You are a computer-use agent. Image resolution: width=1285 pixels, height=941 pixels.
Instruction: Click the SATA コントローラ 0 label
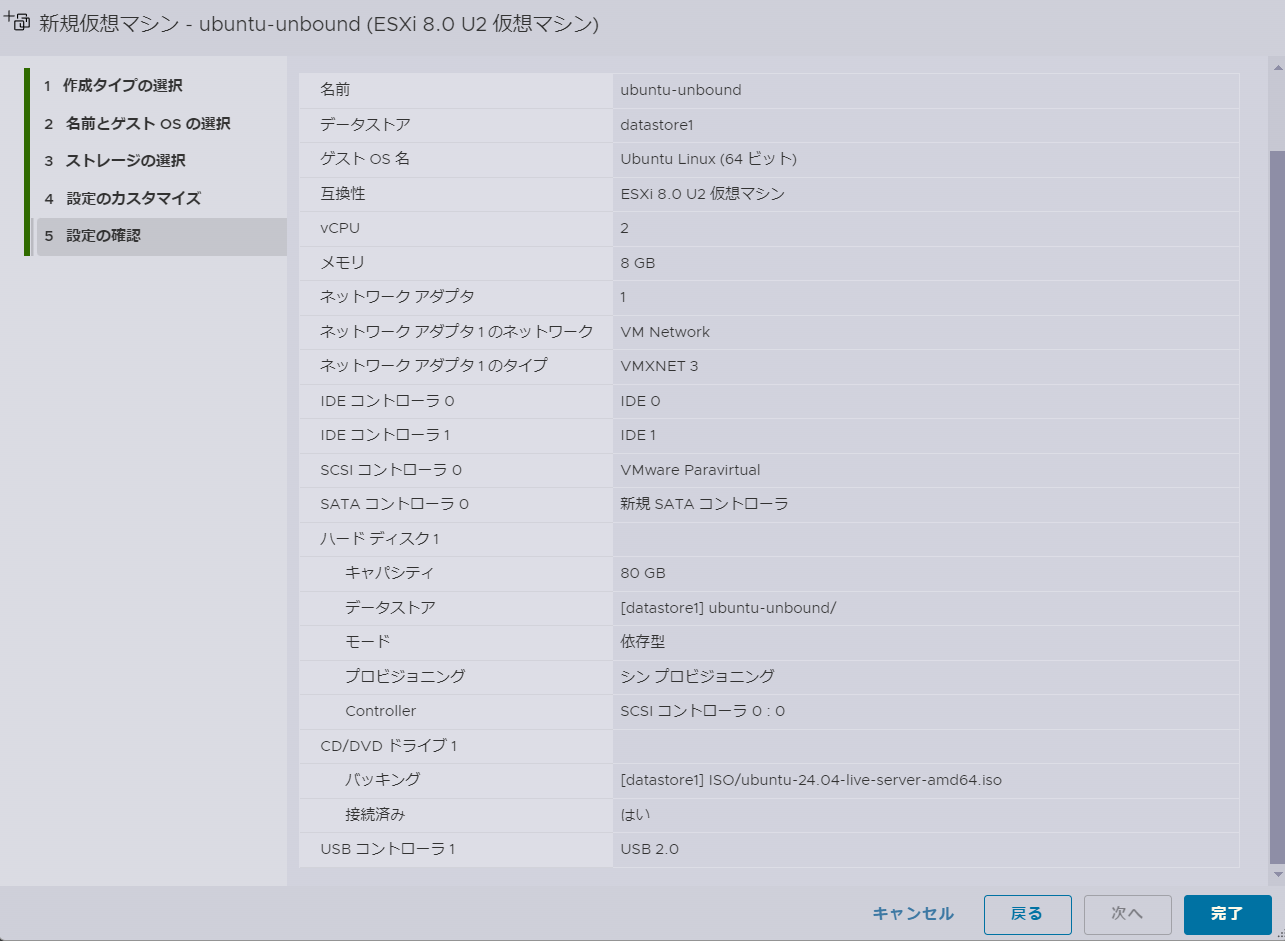pos(394,504)
